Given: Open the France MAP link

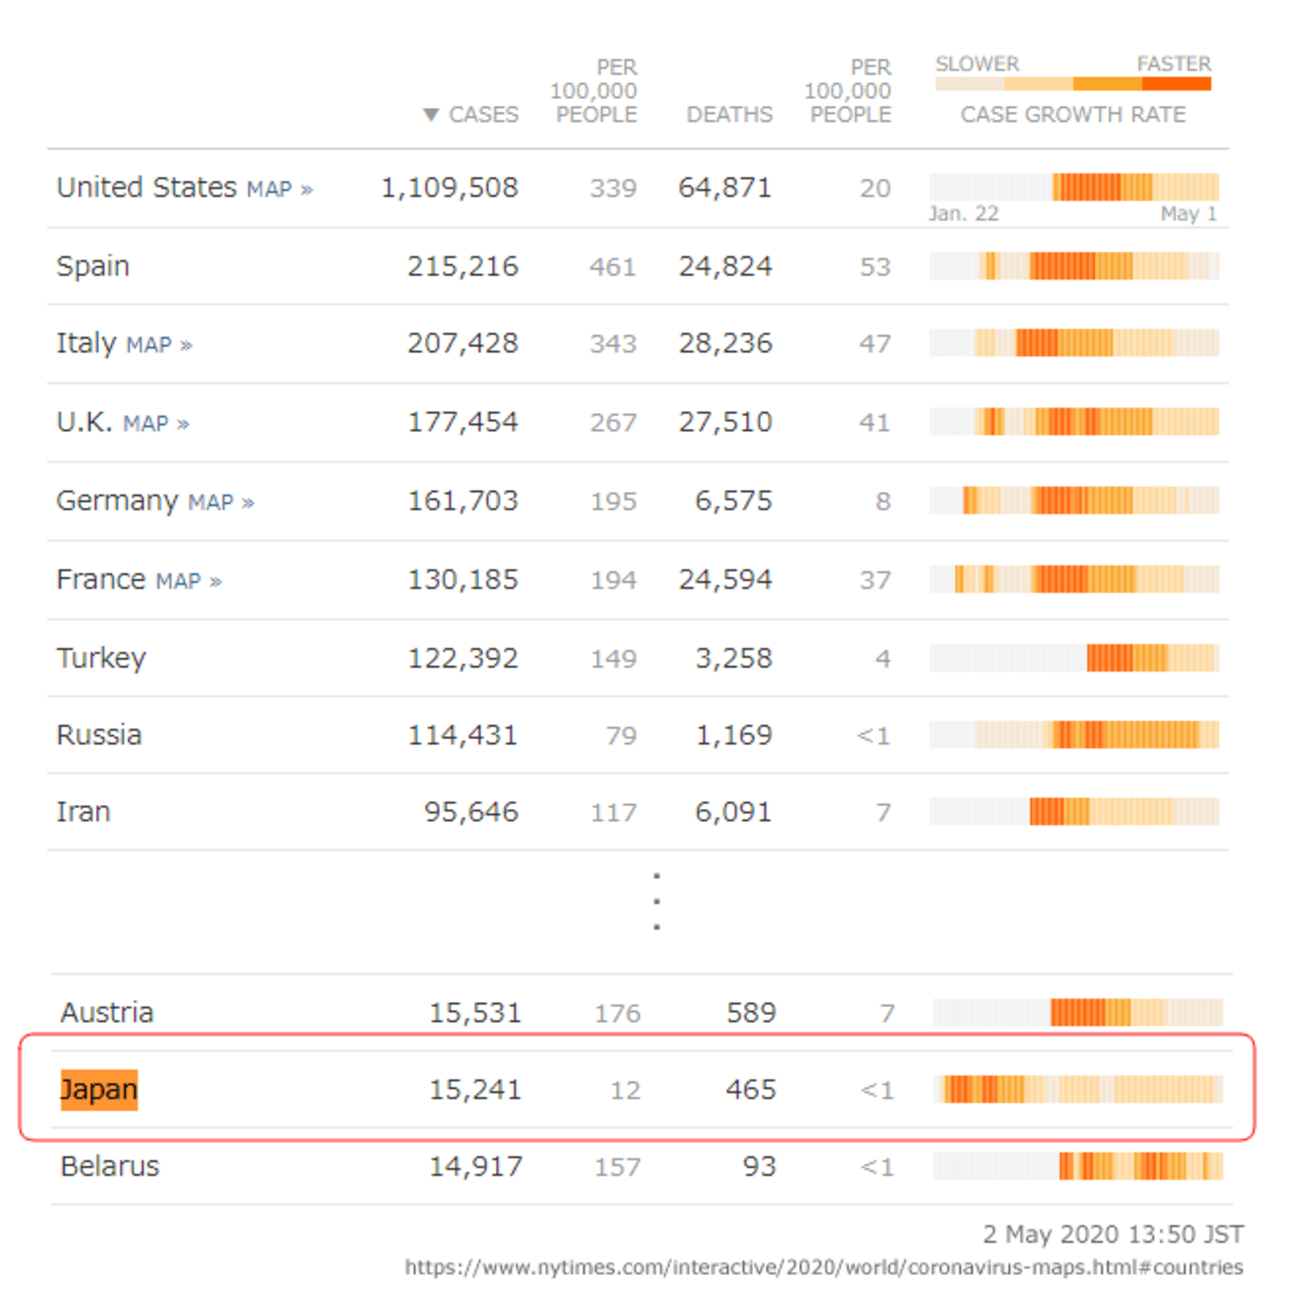Looking at the screenshot, I should point(188,581).
